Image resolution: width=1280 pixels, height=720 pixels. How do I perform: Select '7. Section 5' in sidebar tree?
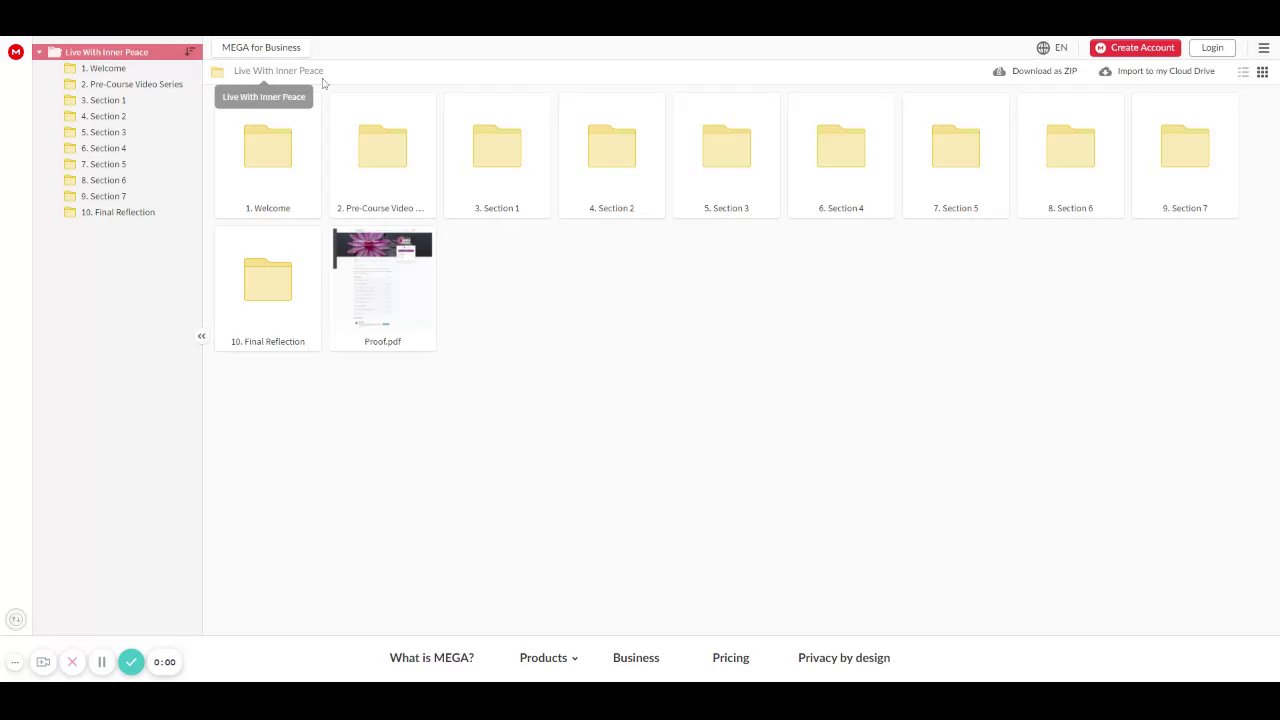pyautogui.click(x=103, y=164)
